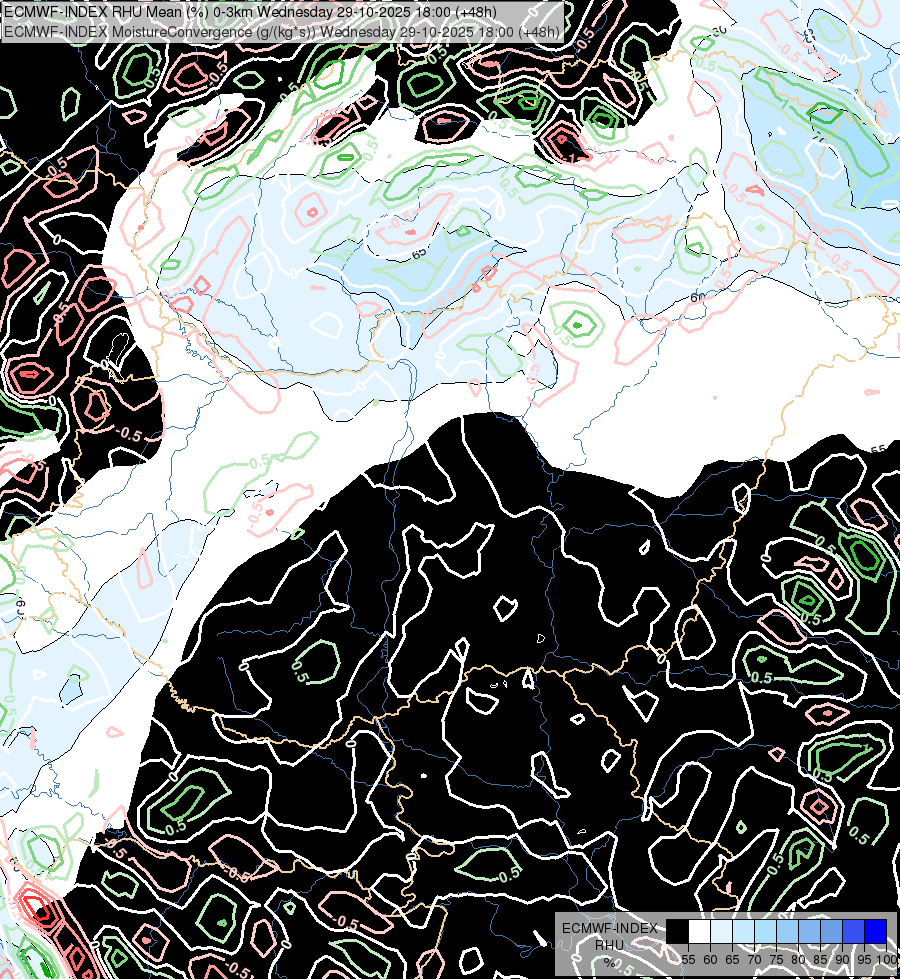900x979 pixels.
Task: Click the RHU Mean 0-3km title line
Action: [x=250, y=12]
